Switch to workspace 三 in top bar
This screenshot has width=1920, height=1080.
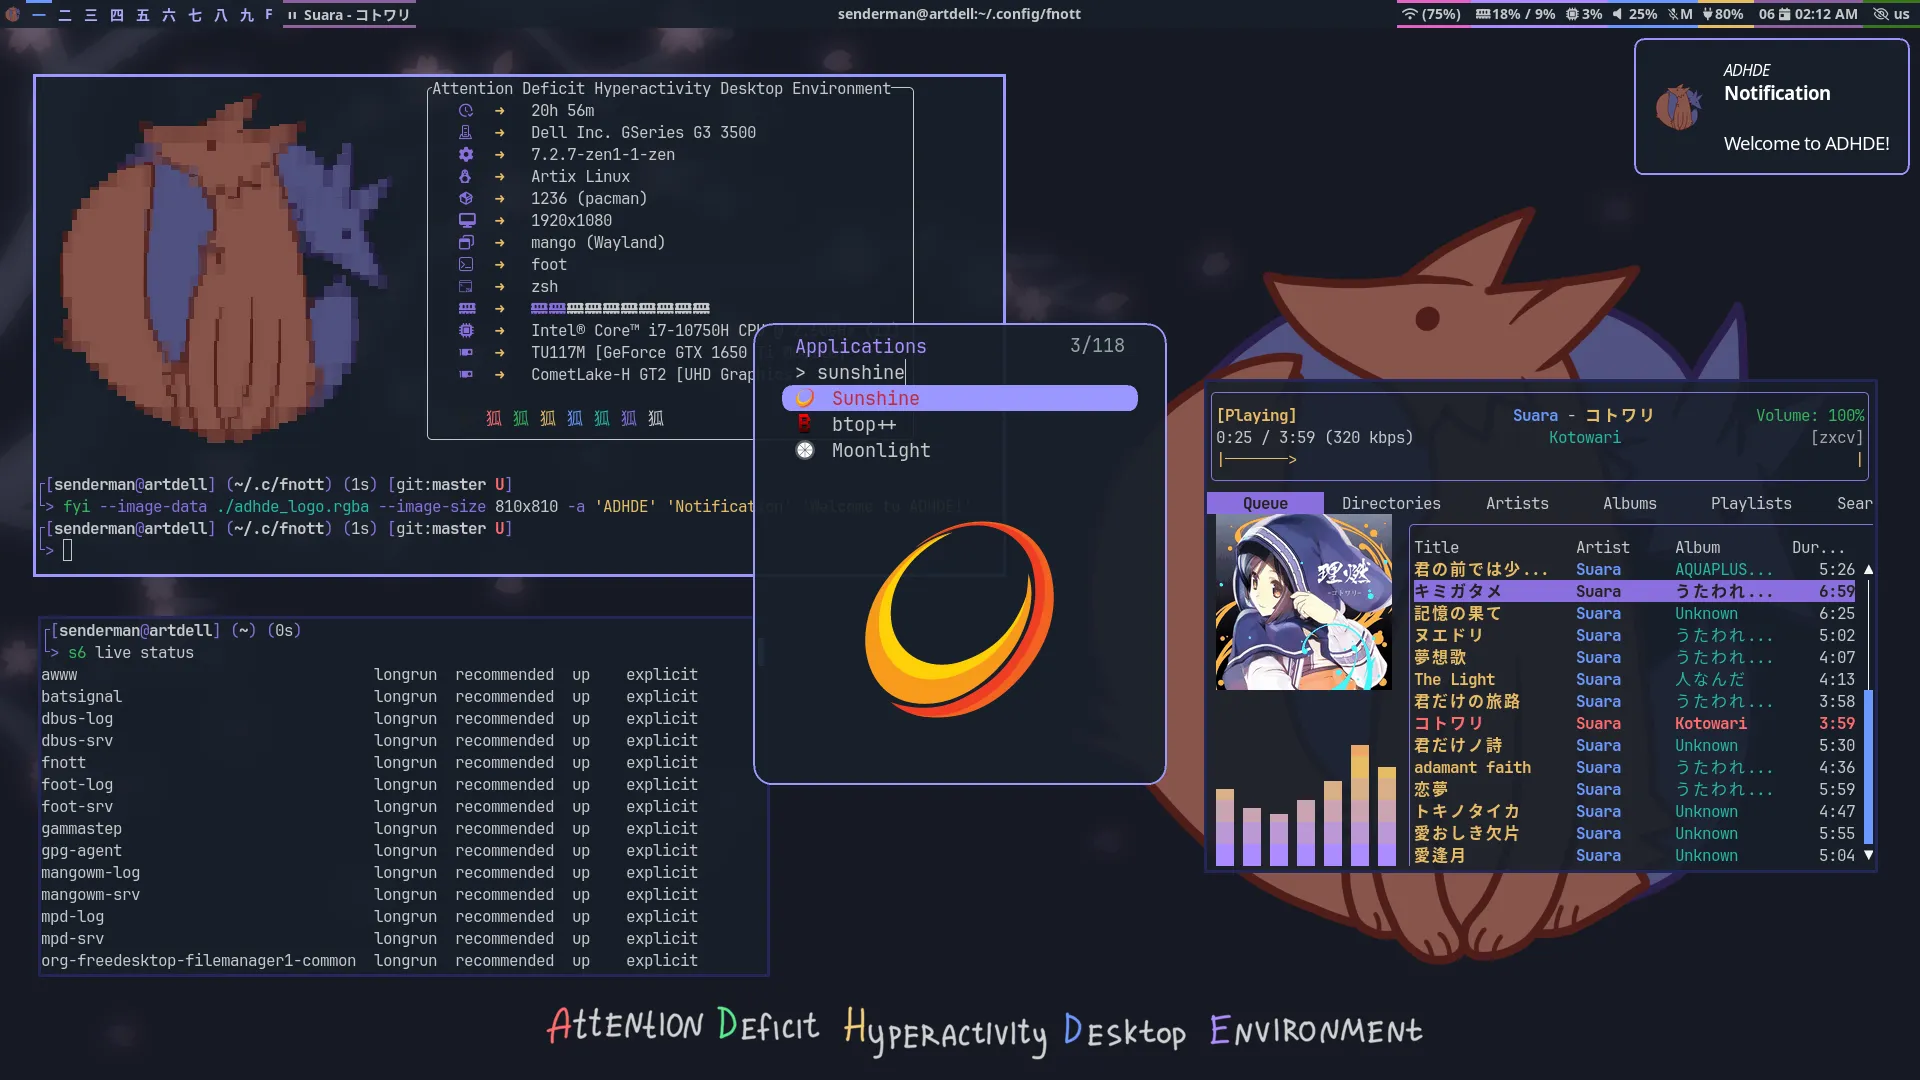coord(91,15)
